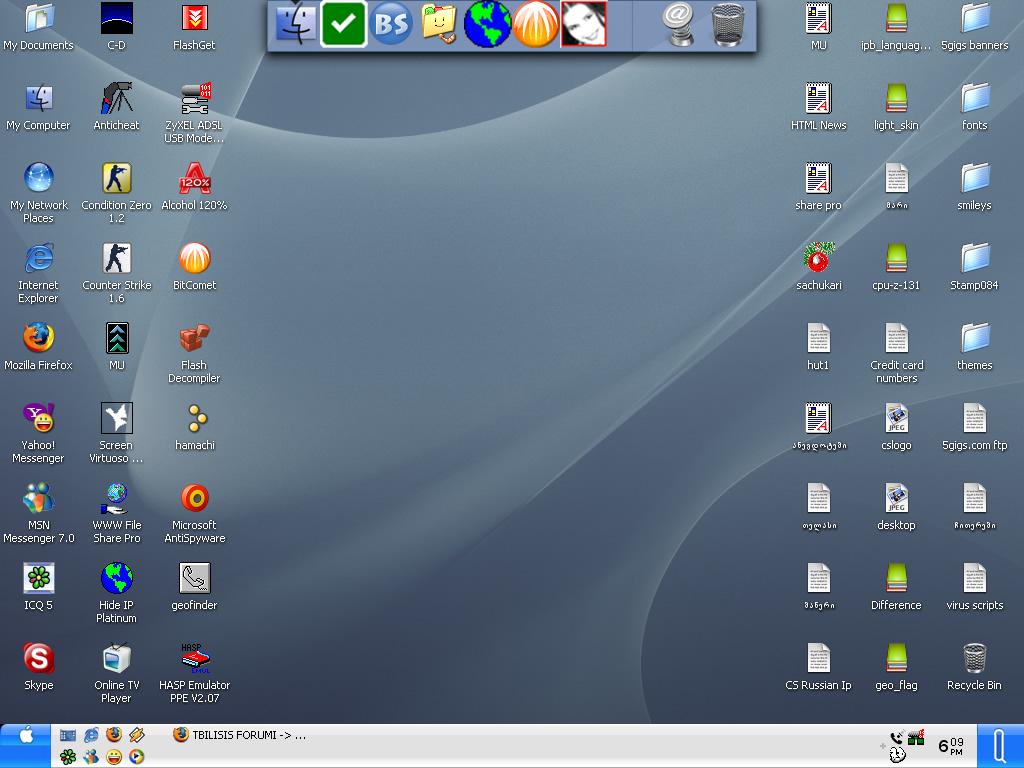Screen dimensions: 1024x768
Task: Launch Counter Strike 1.6 shortcut
Action: pyautogui.click(x=116, y=272)
